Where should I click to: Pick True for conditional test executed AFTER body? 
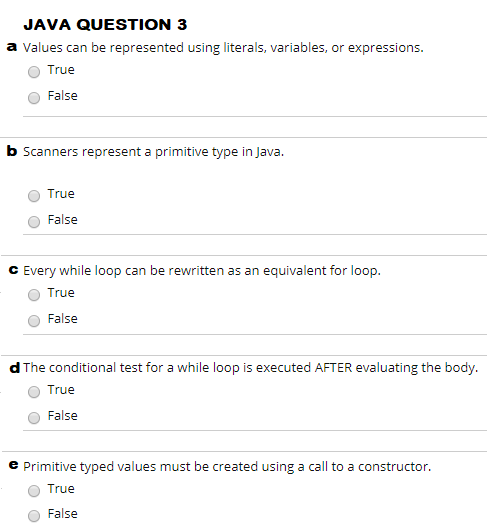[x=34, y=392]
